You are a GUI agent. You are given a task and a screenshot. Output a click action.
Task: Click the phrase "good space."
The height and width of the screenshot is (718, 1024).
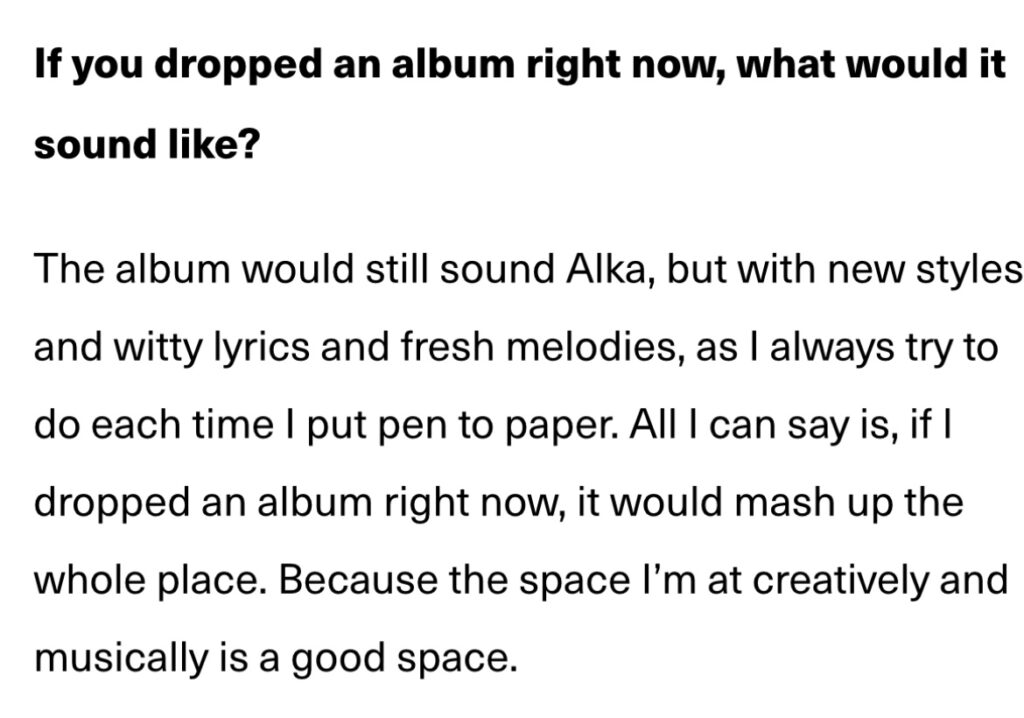(404, 659)
